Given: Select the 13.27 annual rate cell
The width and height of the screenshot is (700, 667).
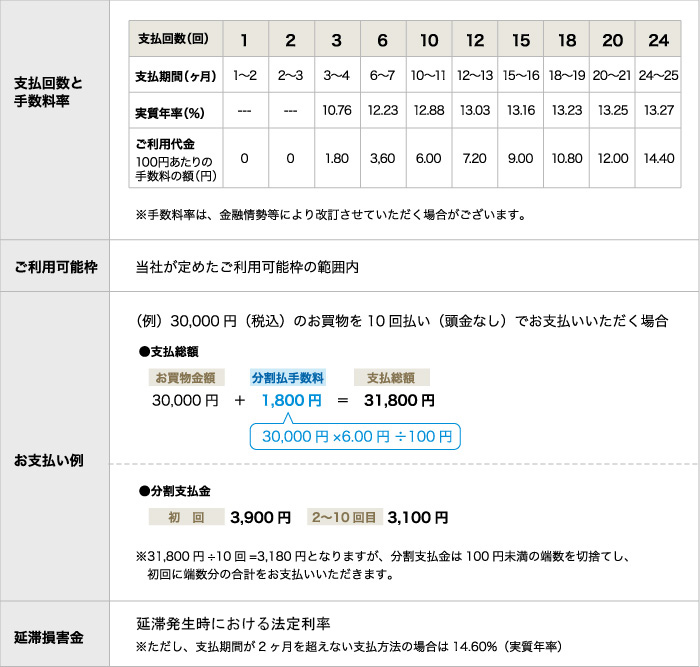Looking at the screenshot, I should [658, 109].
